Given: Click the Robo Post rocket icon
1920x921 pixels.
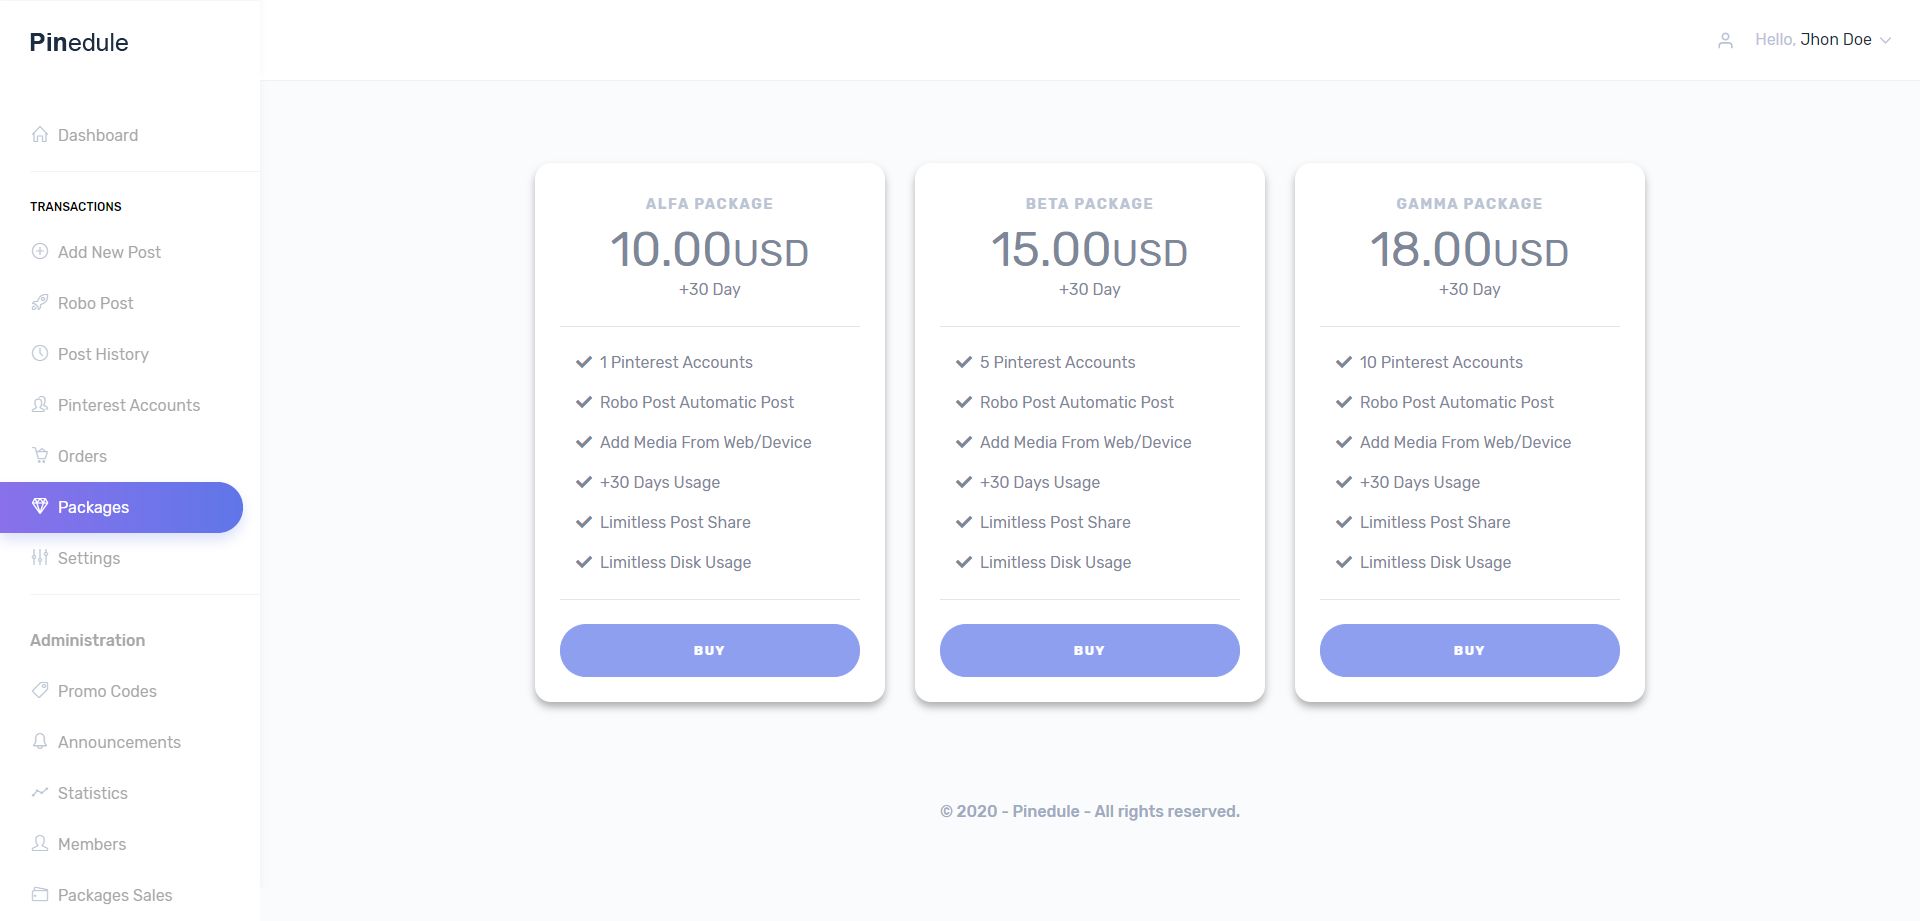Looking at the screenshot, I should coord(40,303).
